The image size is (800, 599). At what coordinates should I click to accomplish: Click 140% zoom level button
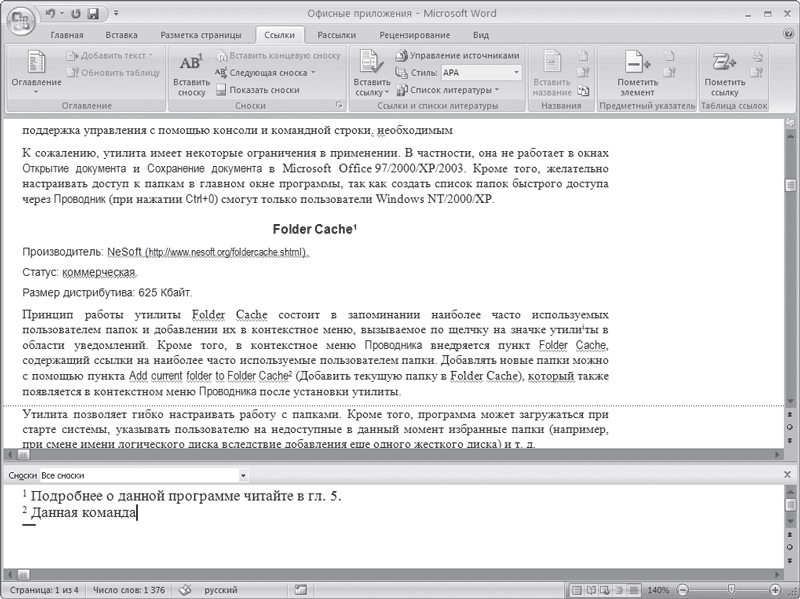pos(658,590)
